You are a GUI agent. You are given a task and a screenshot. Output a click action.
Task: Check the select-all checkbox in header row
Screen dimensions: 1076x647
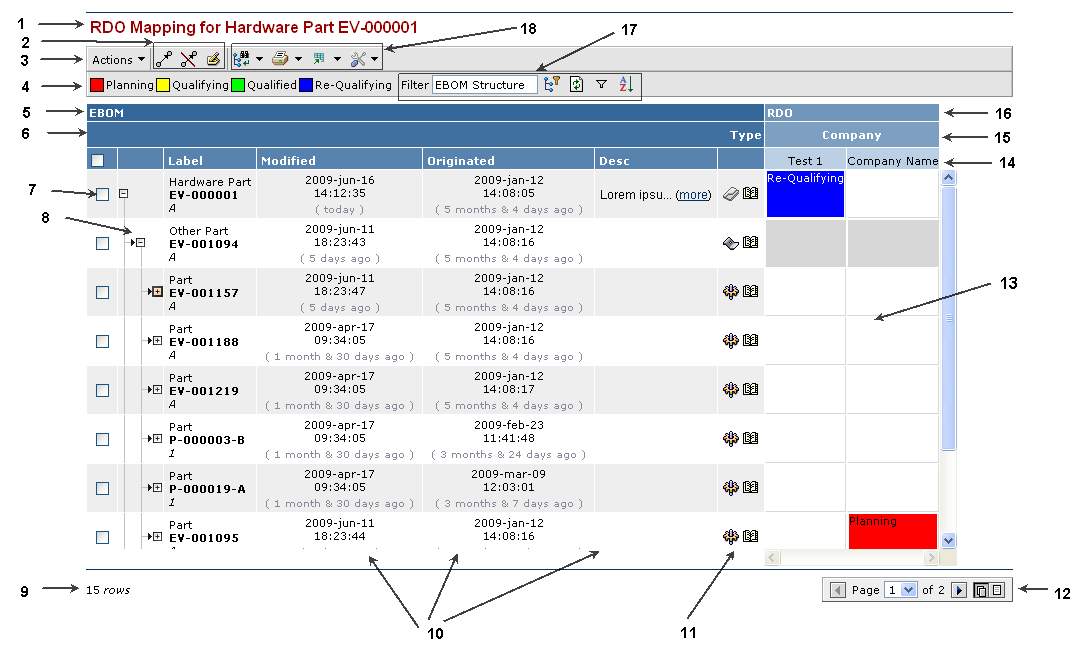pyautogui.click(x=97, y=160)
